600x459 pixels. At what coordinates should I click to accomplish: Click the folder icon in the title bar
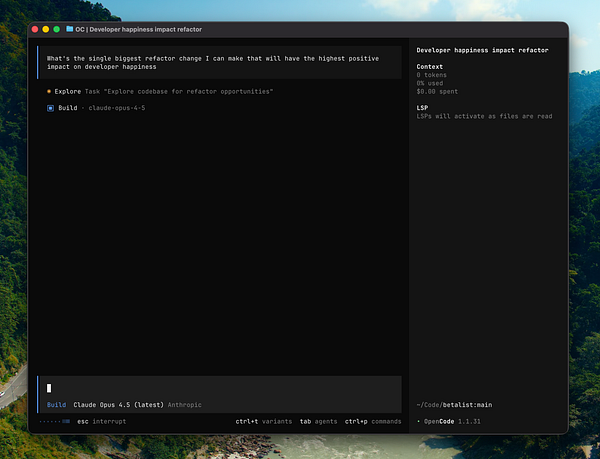tap(70, 29)
